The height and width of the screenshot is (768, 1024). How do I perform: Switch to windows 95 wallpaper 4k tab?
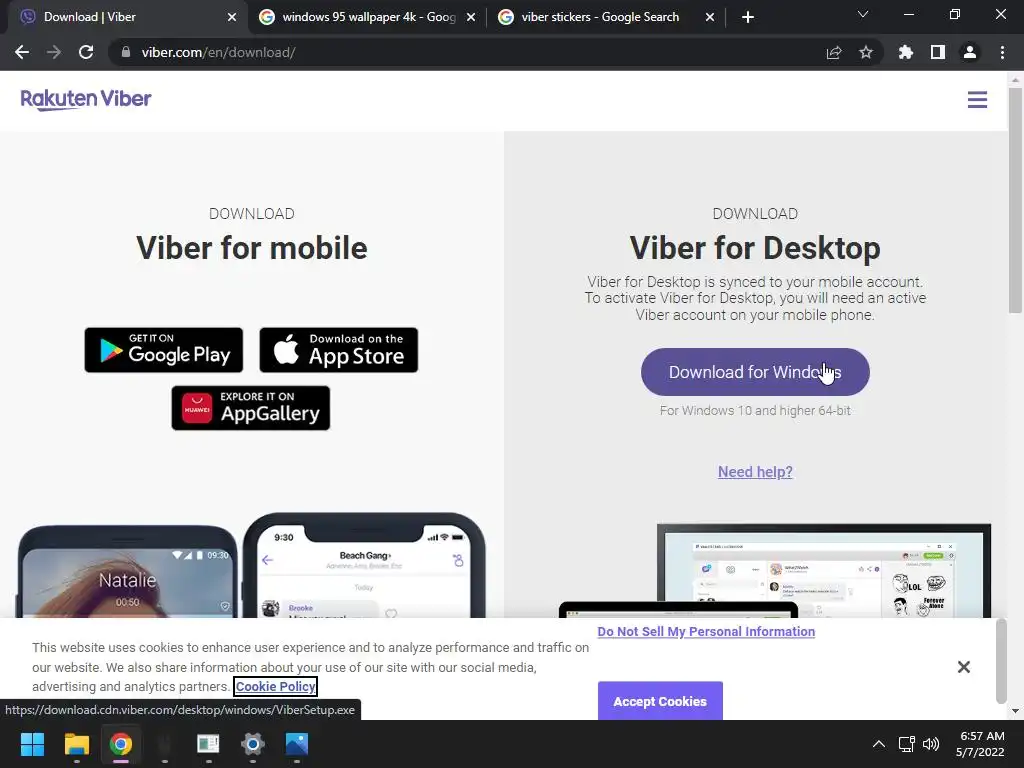pyautogui.click(x=367, y=17)
